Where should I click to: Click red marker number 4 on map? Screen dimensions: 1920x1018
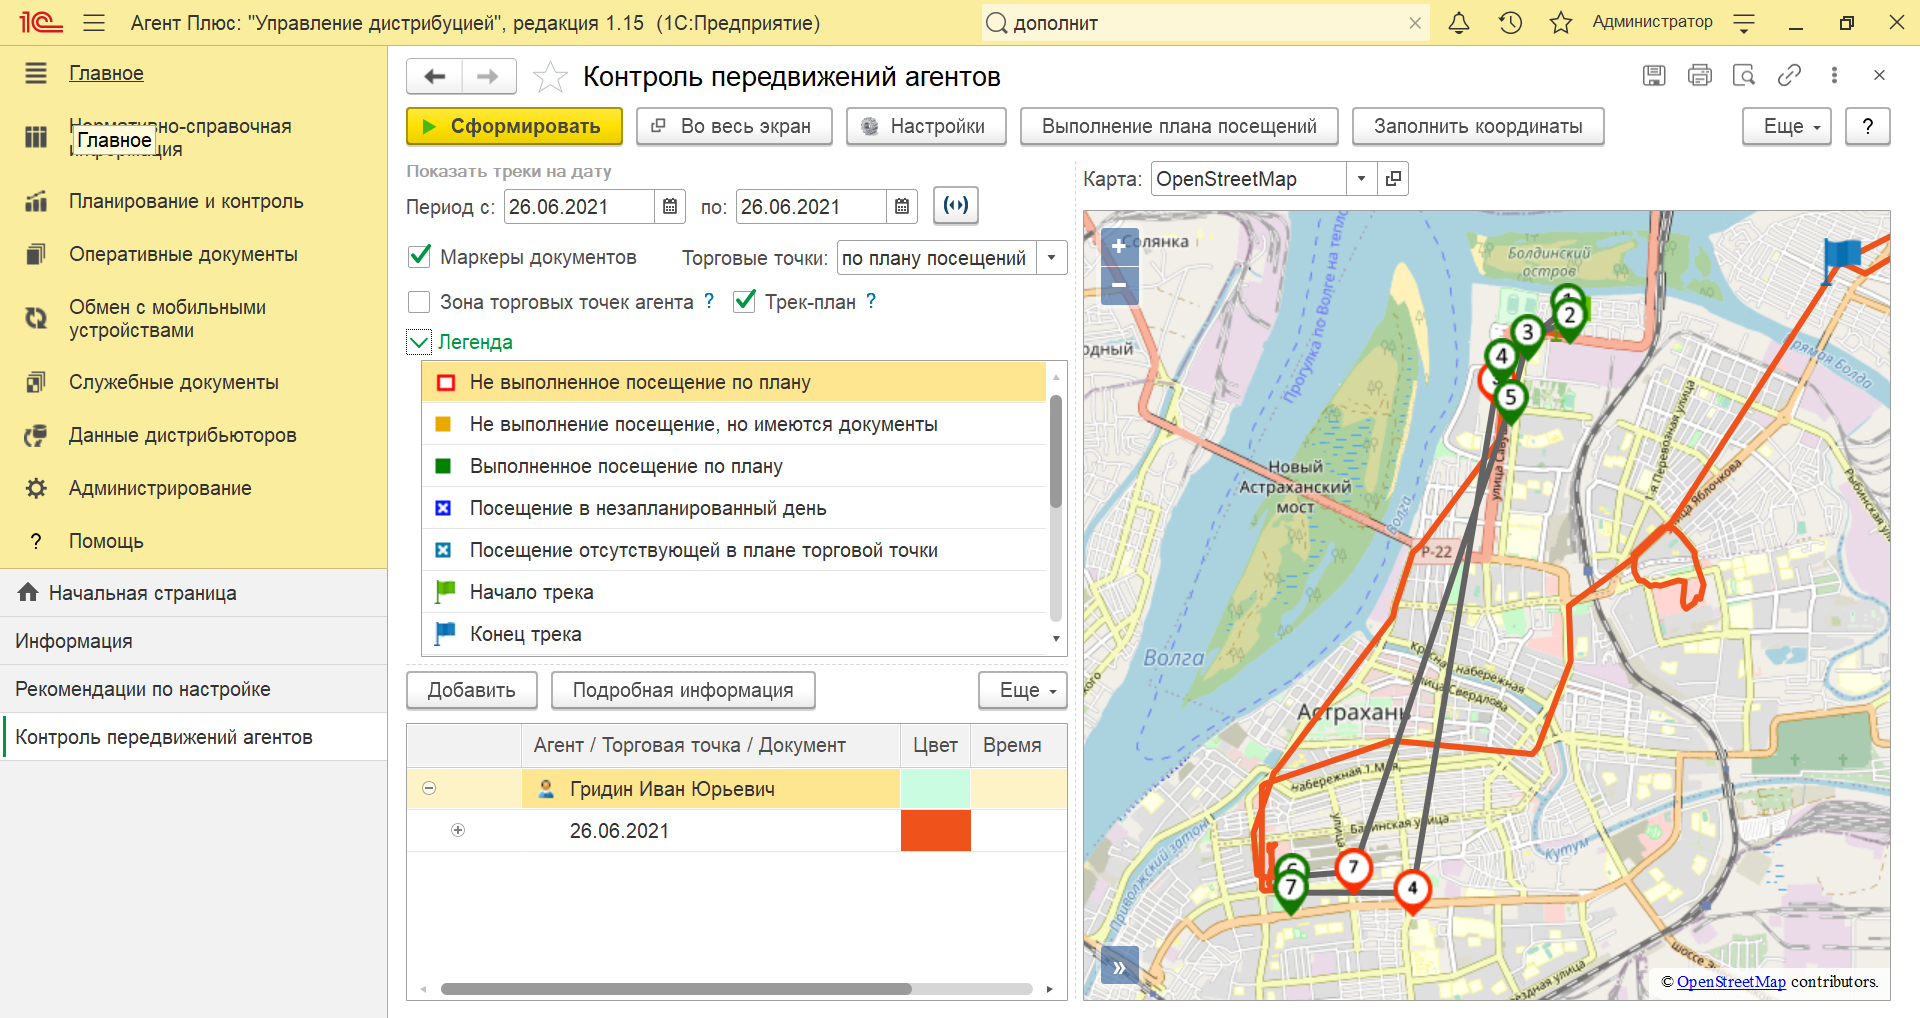point(1412,891)
